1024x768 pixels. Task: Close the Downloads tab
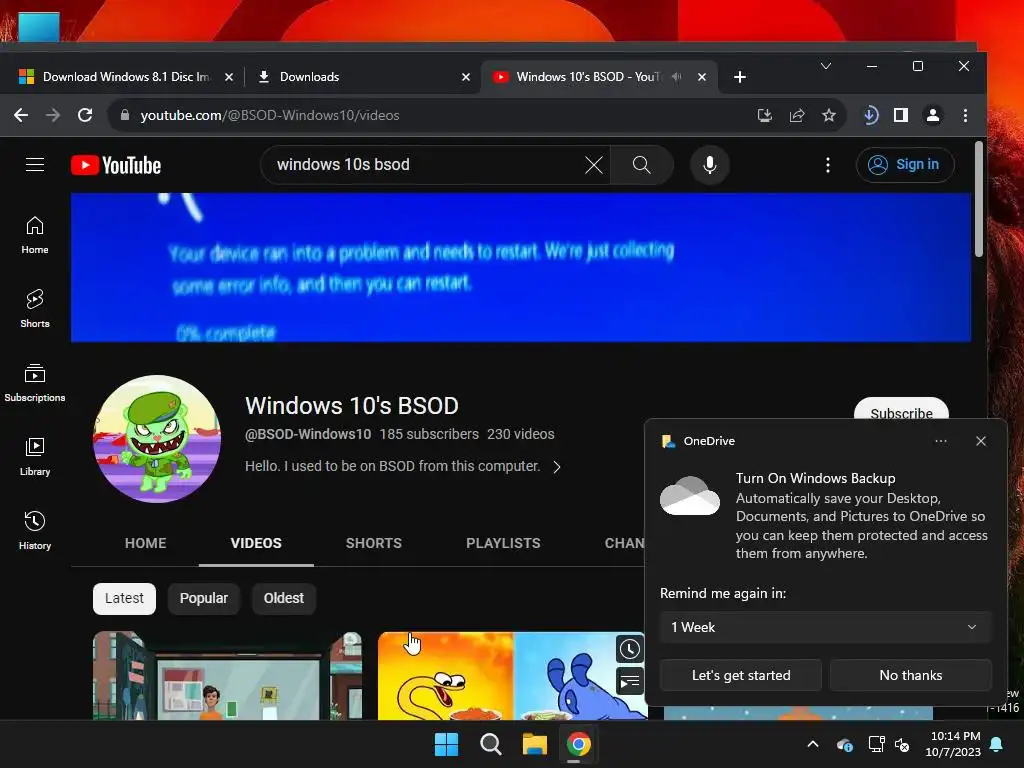[466, 77]
